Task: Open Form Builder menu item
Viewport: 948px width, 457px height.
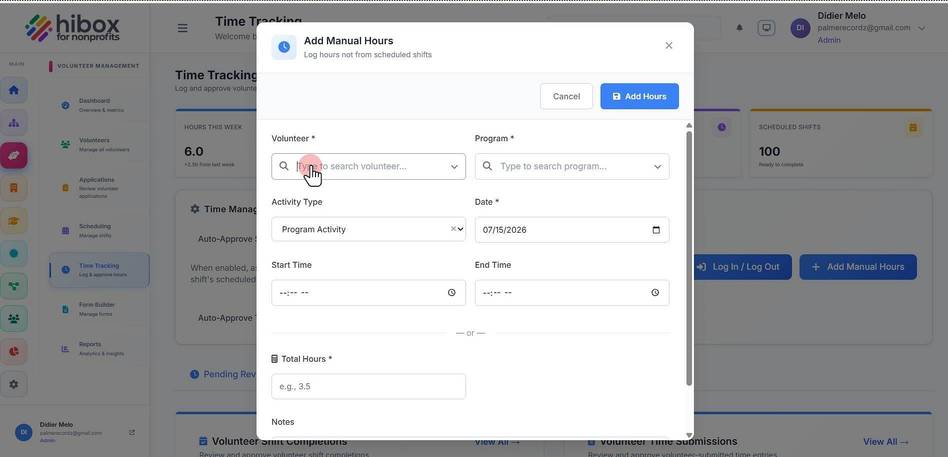Action: click(x=99, y=309)
